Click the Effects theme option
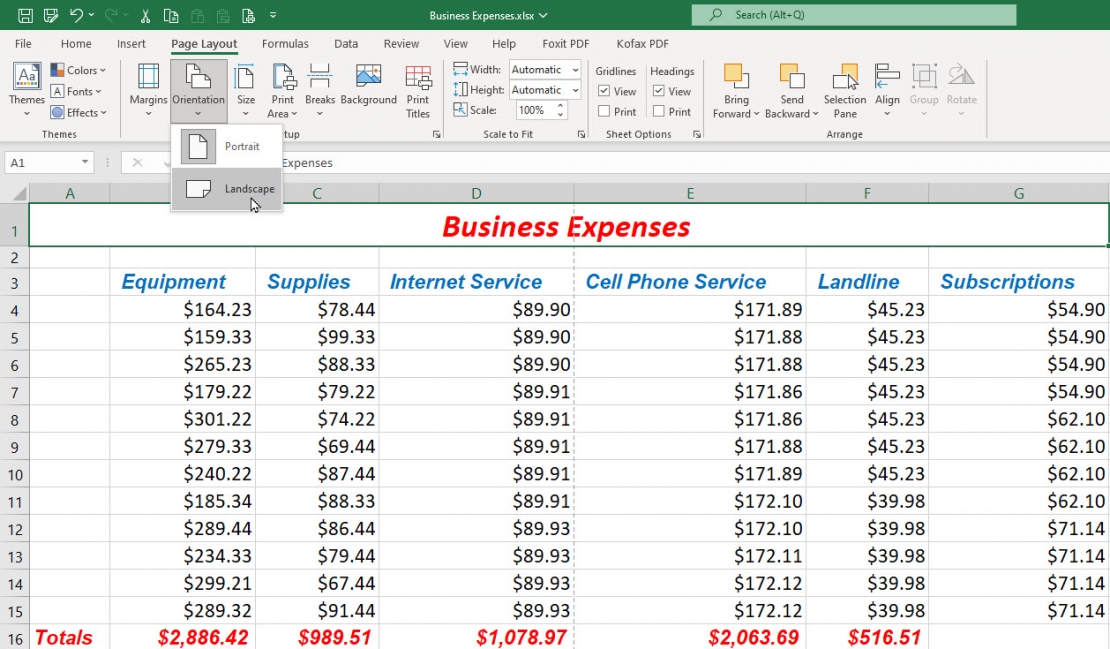Screen dimensions: 1110x649 (x=79, y=112)
